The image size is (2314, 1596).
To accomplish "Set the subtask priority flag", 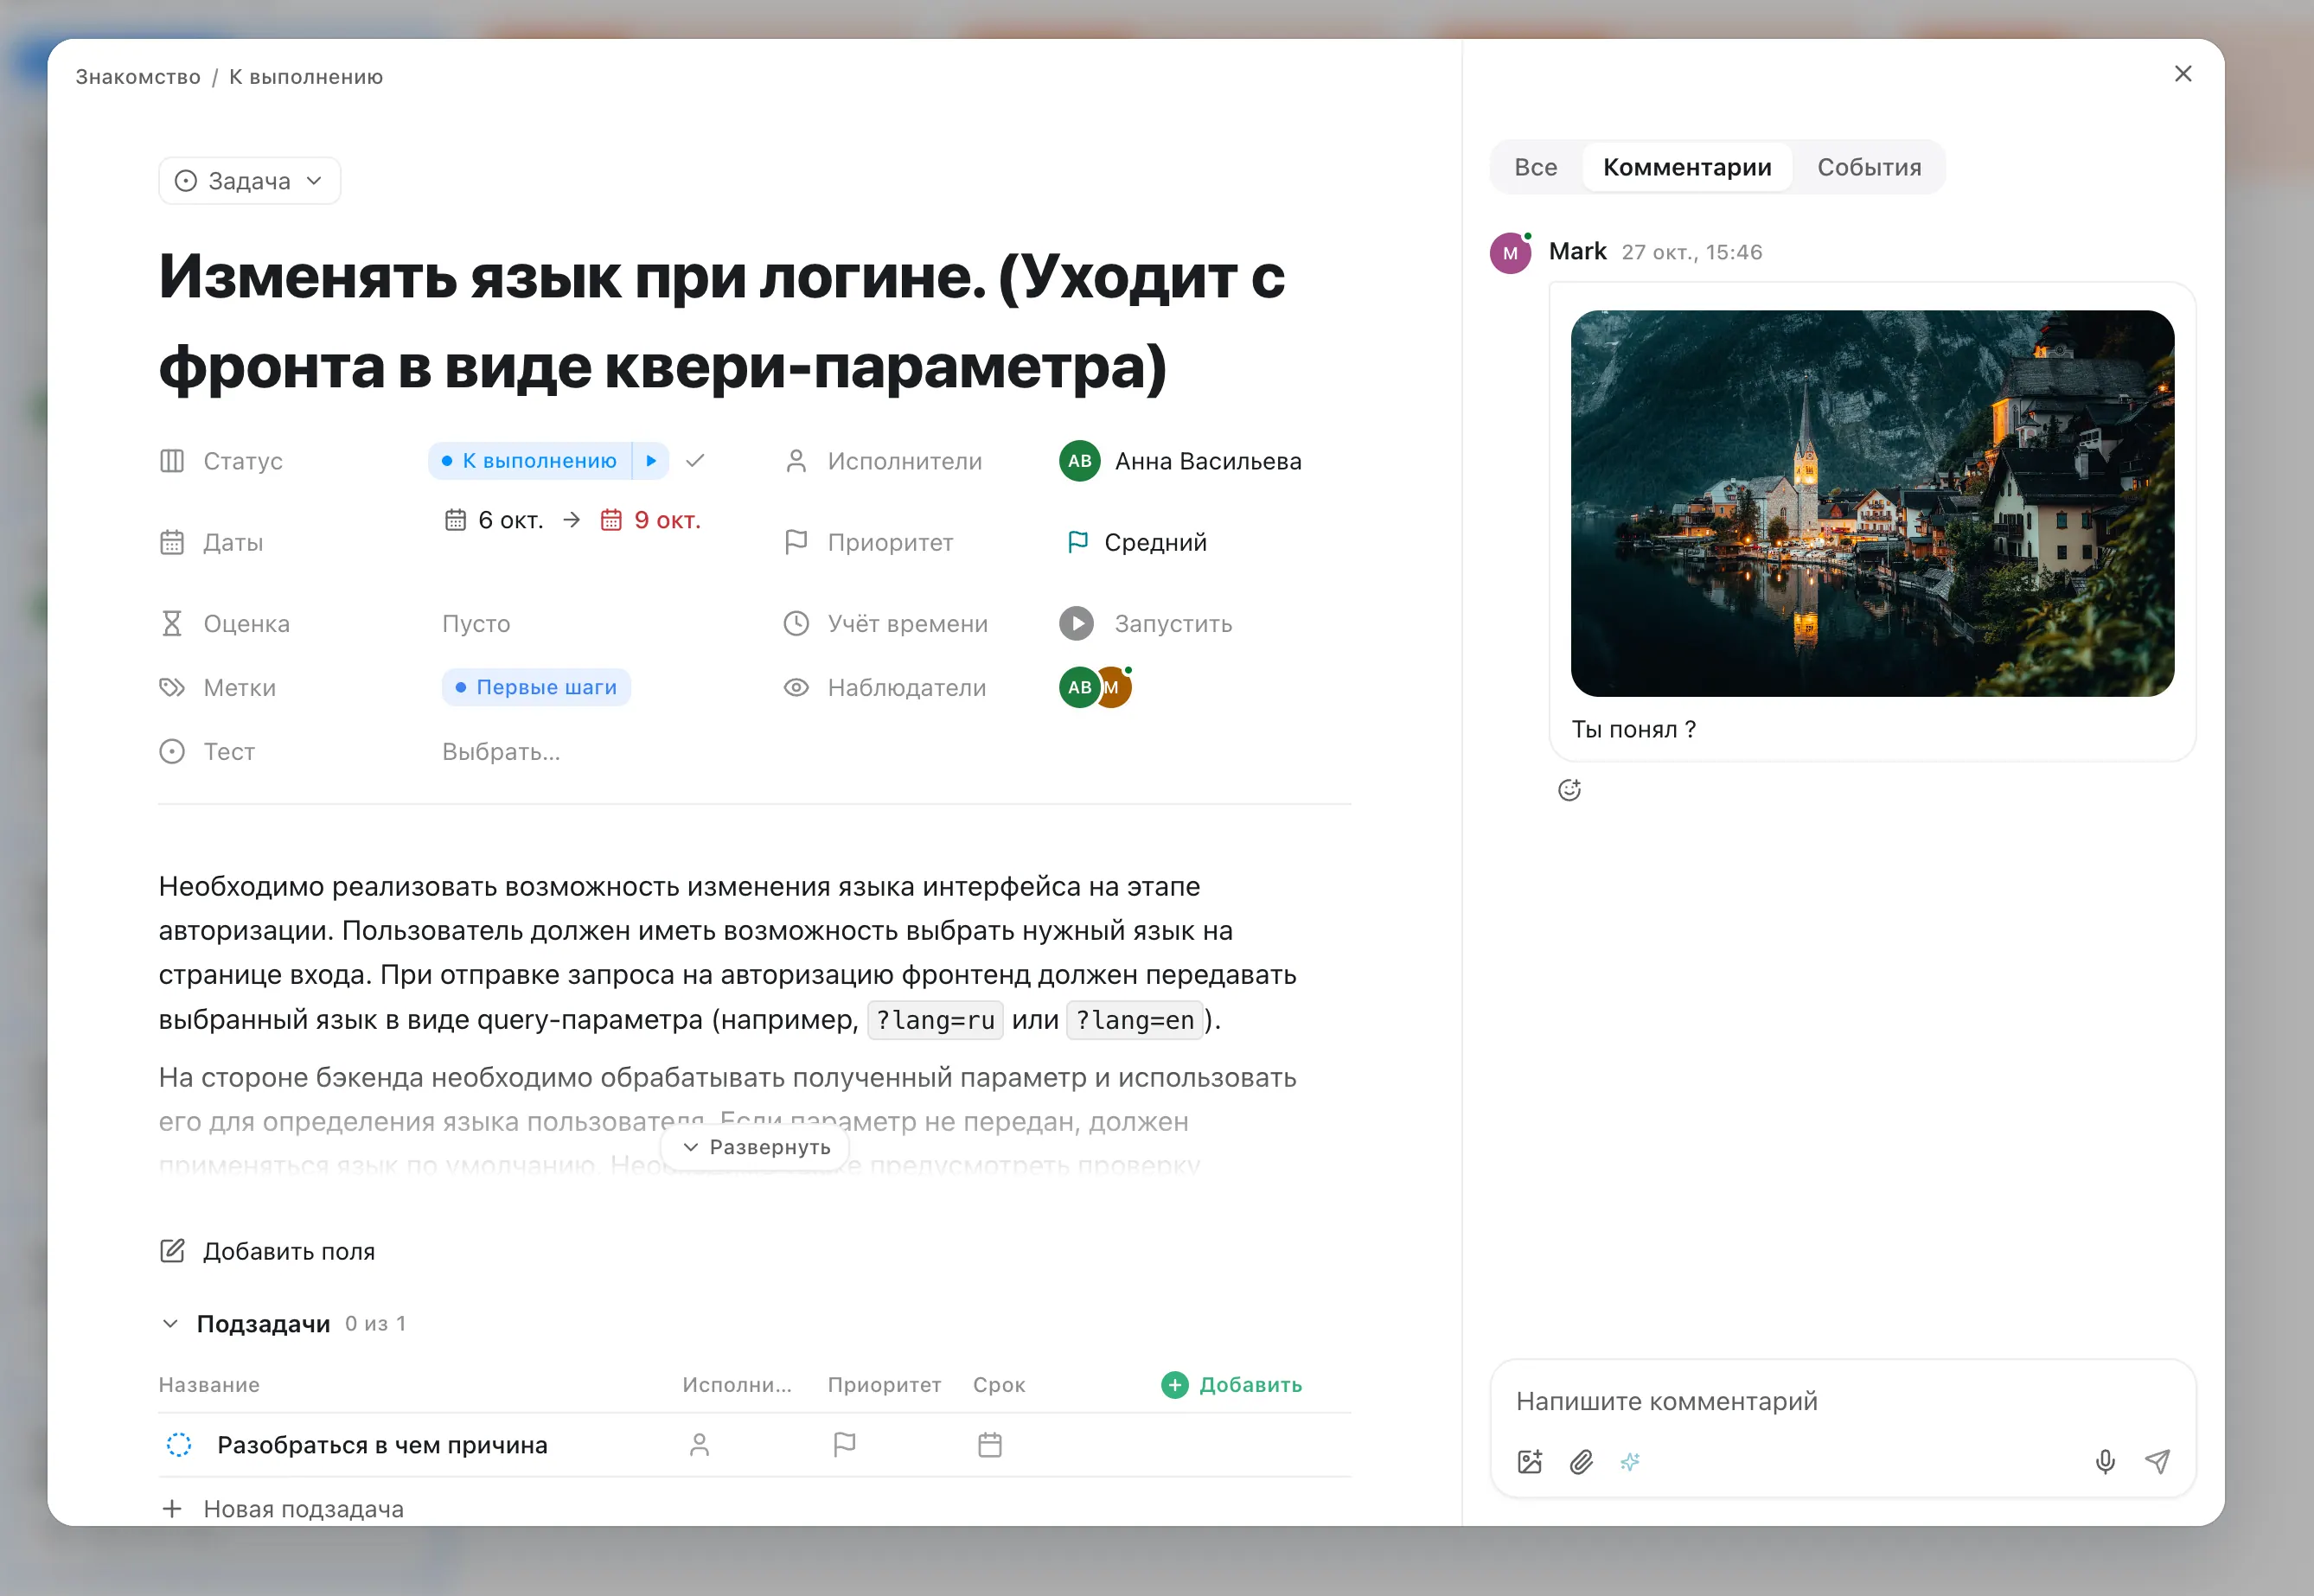I will click(x=844, y=1445).
